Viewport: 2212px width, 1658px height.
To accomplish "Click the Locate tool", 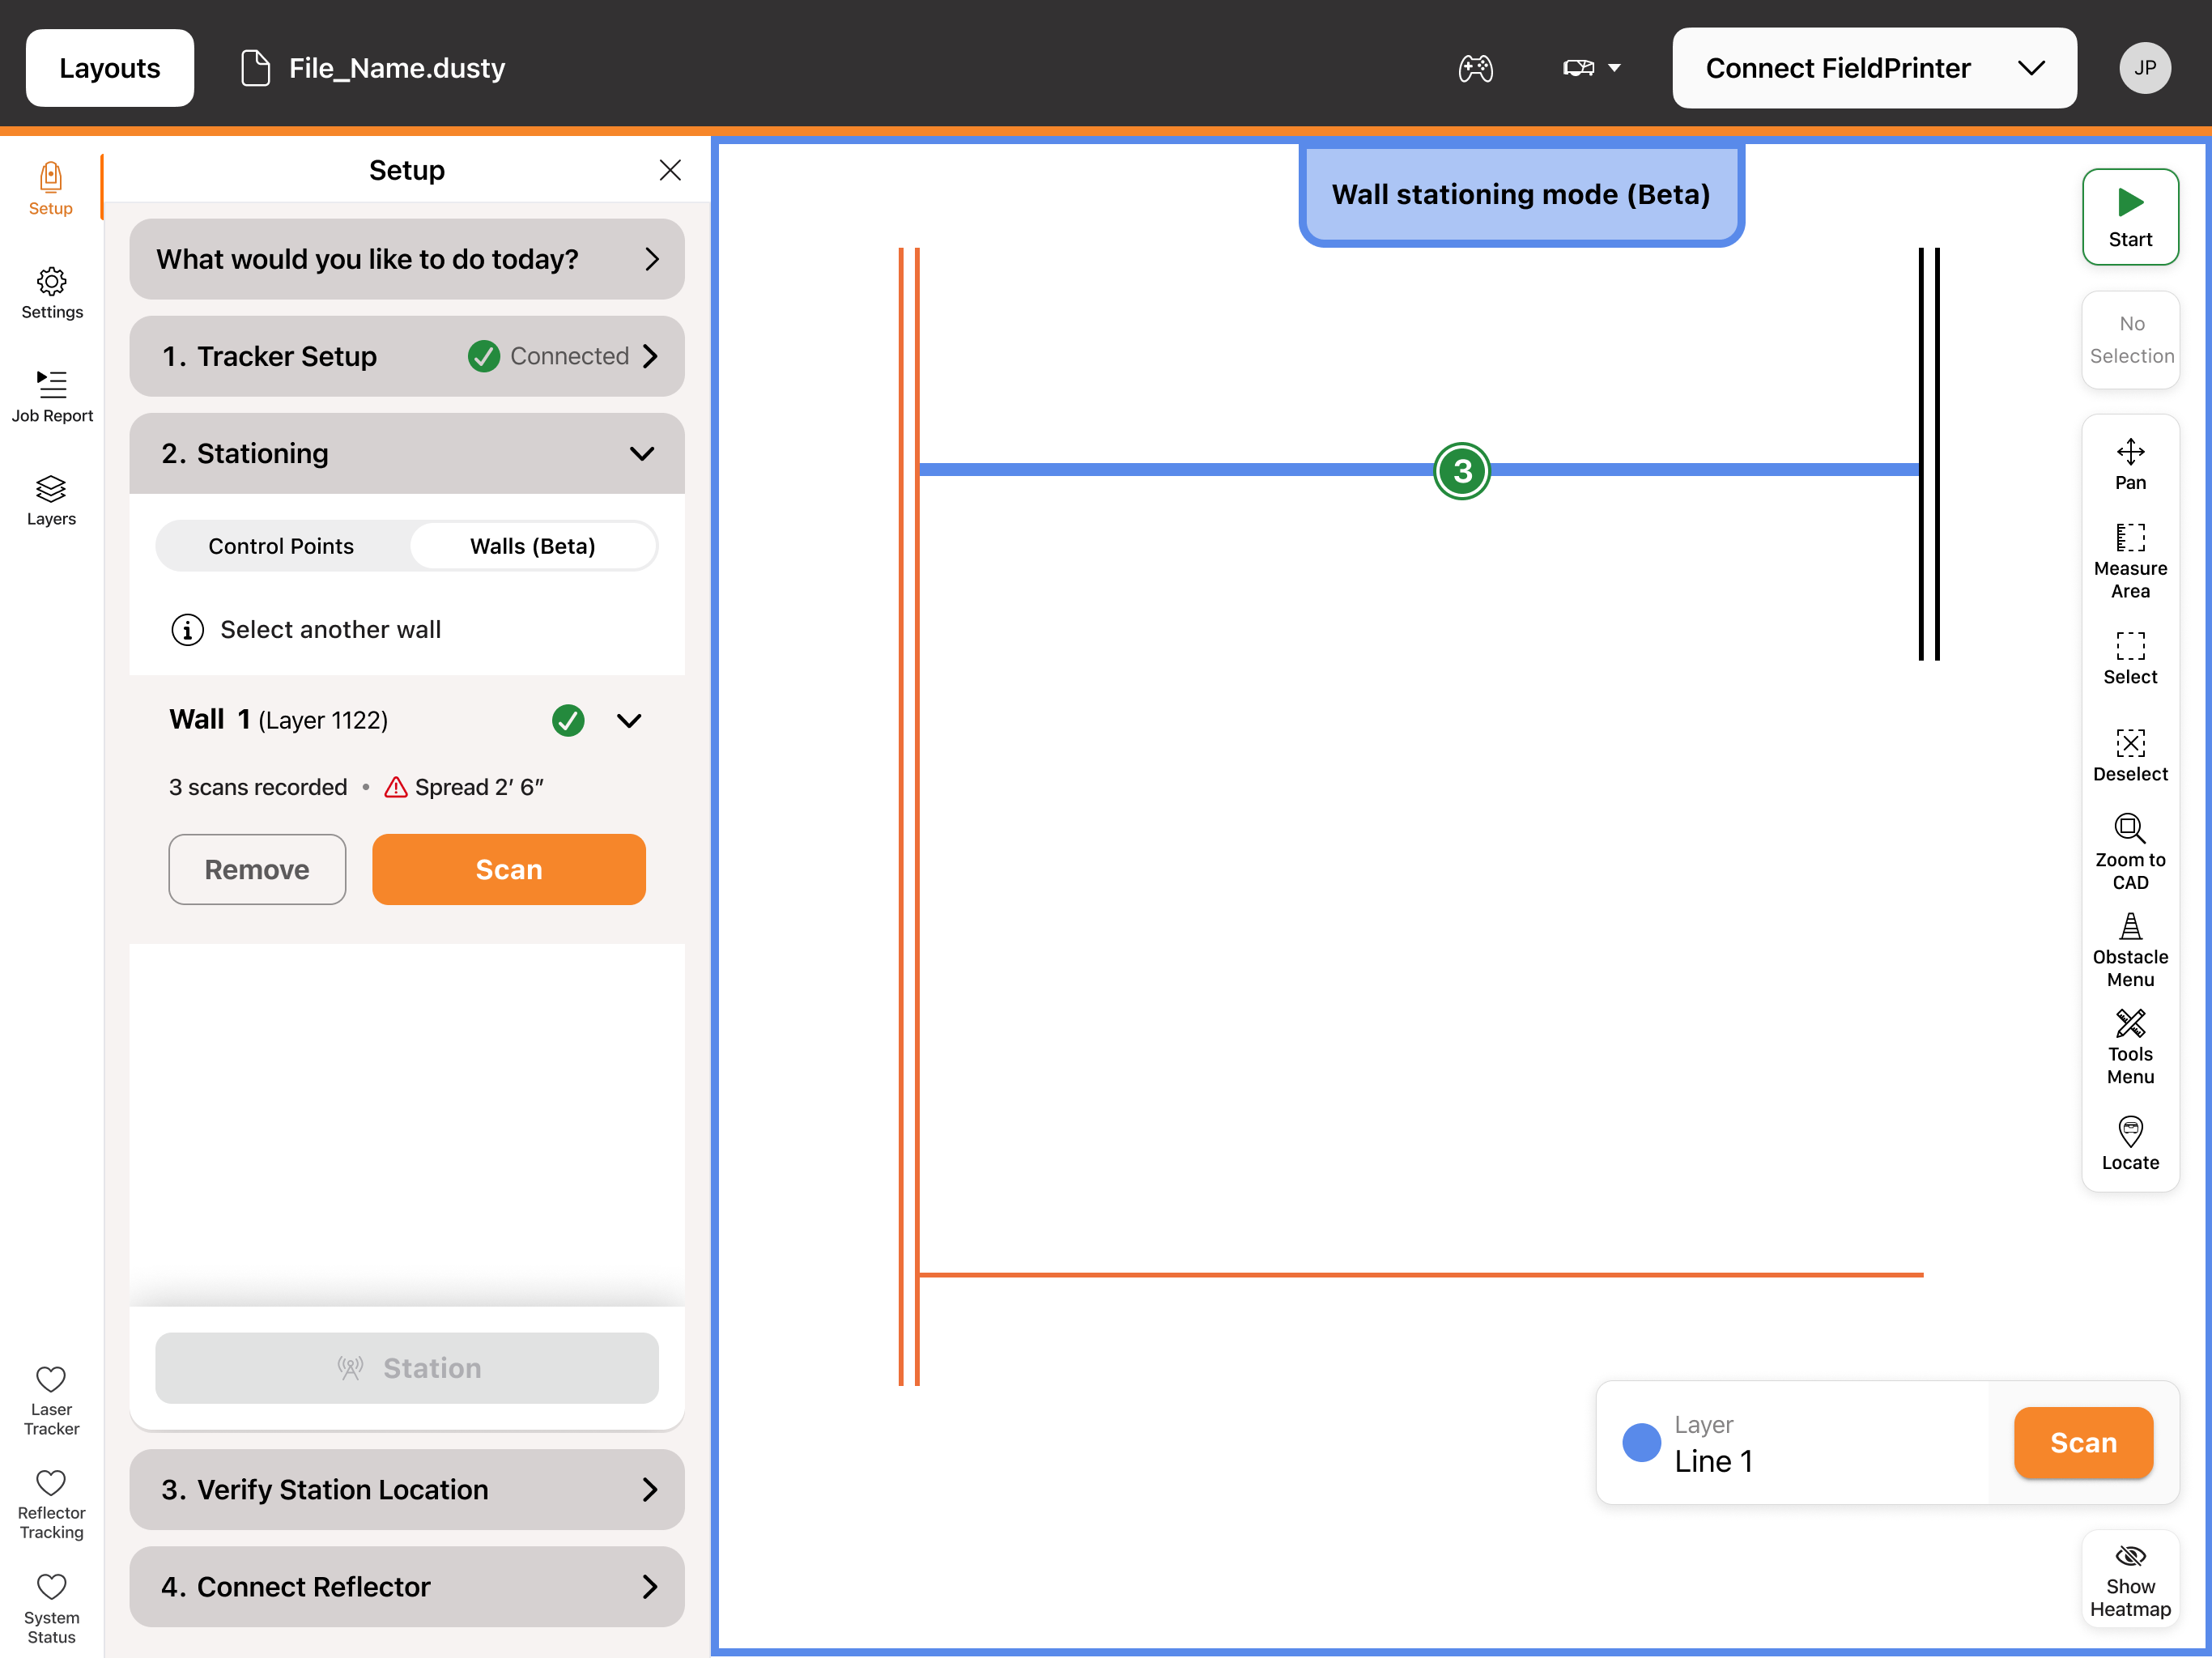I will point(2130,1144).
